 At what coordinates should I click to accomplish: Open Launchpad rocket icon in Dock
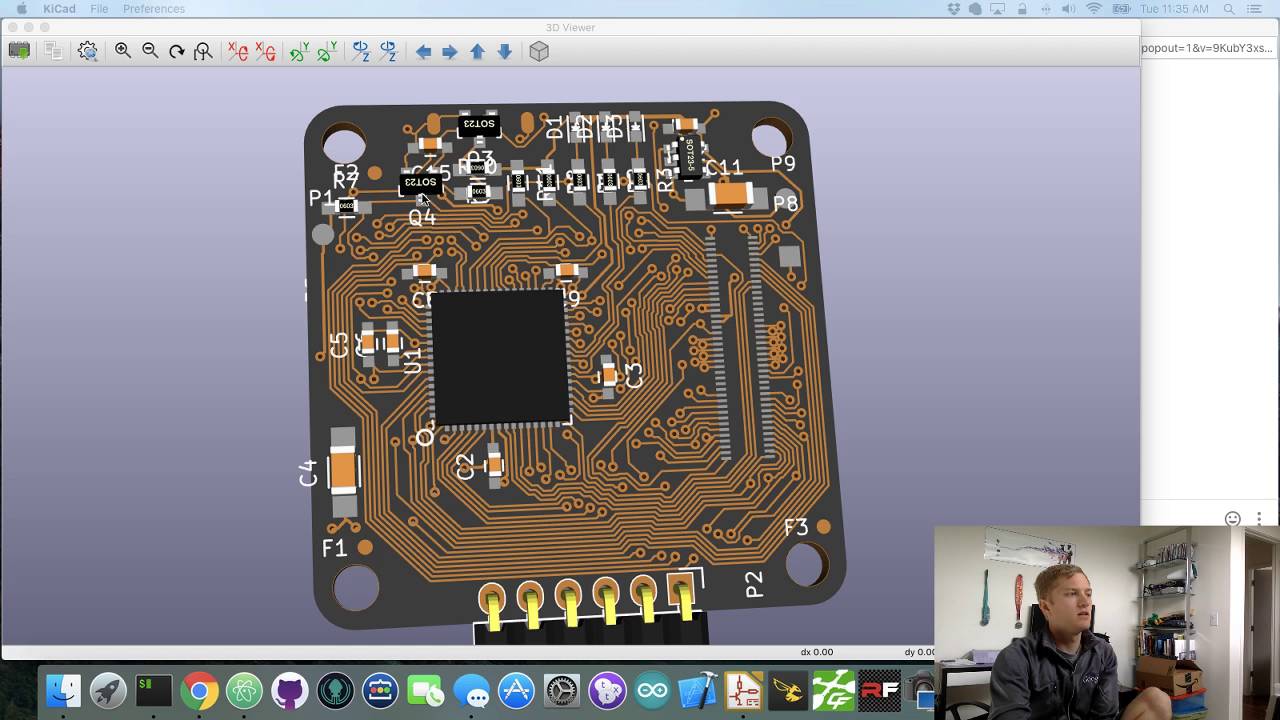click(108, 691)
